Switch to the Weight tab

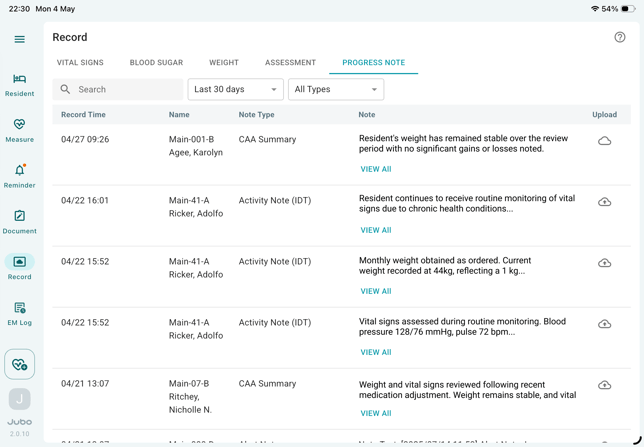coord(224,62)
